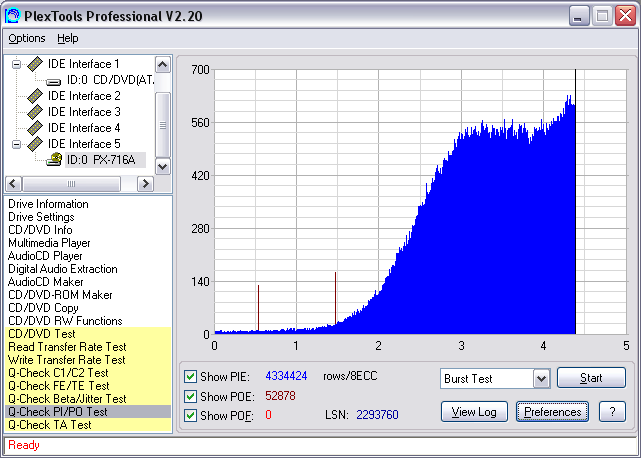The image size is (641, 458).
Task: Click the device tree scroll down arrow
Action: tap(163, 166)
